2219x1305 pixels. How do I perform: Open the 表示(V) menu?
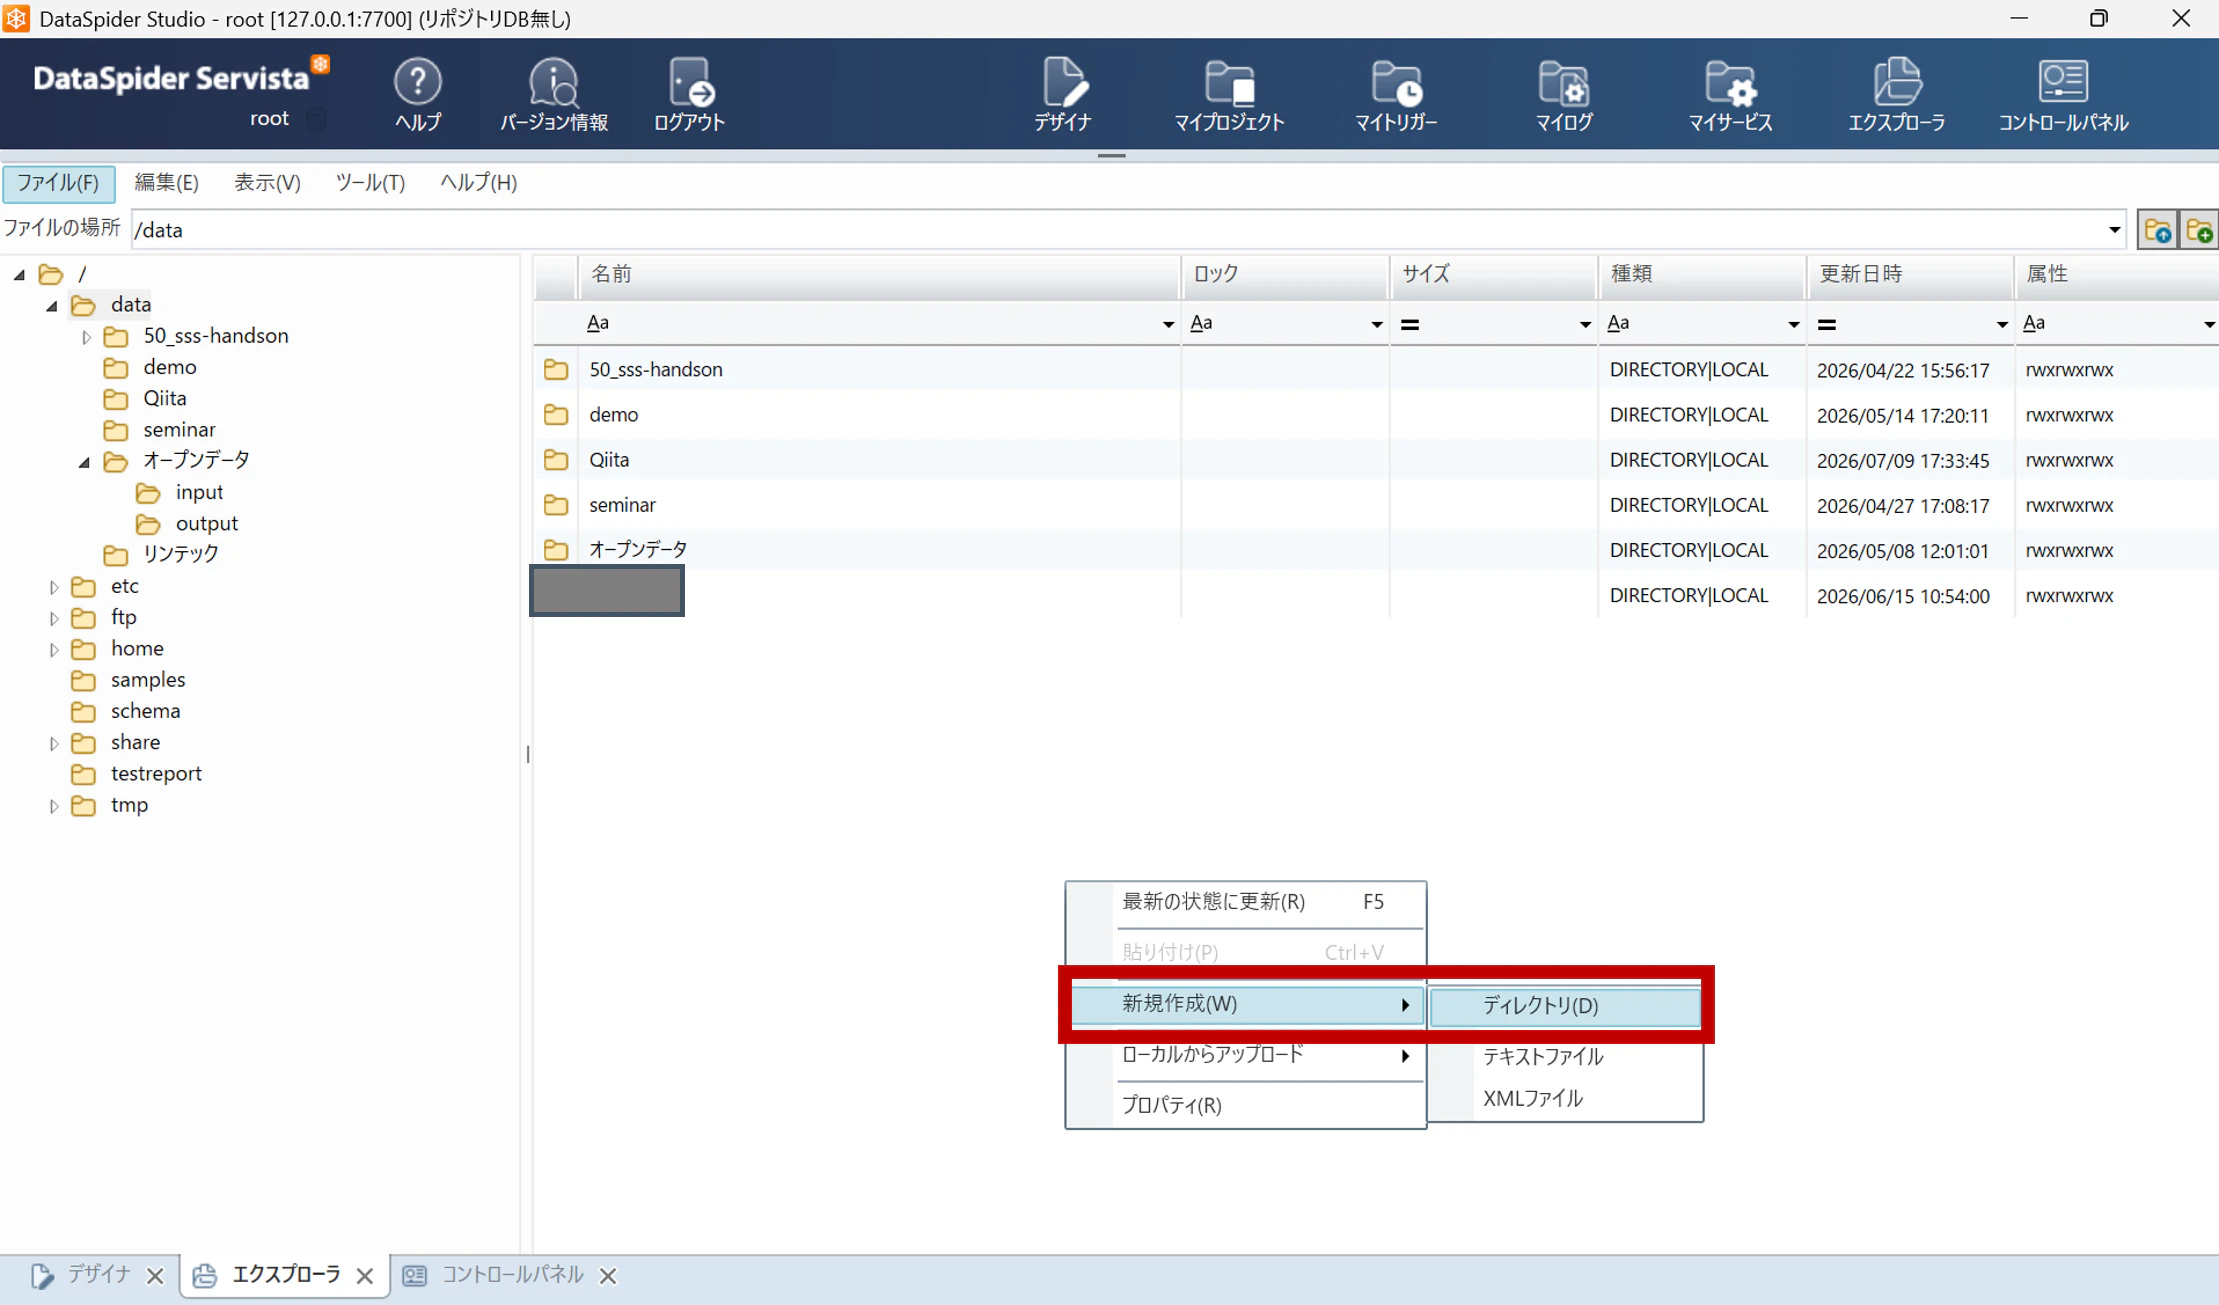pyautogui.click(x=267, y=183)
